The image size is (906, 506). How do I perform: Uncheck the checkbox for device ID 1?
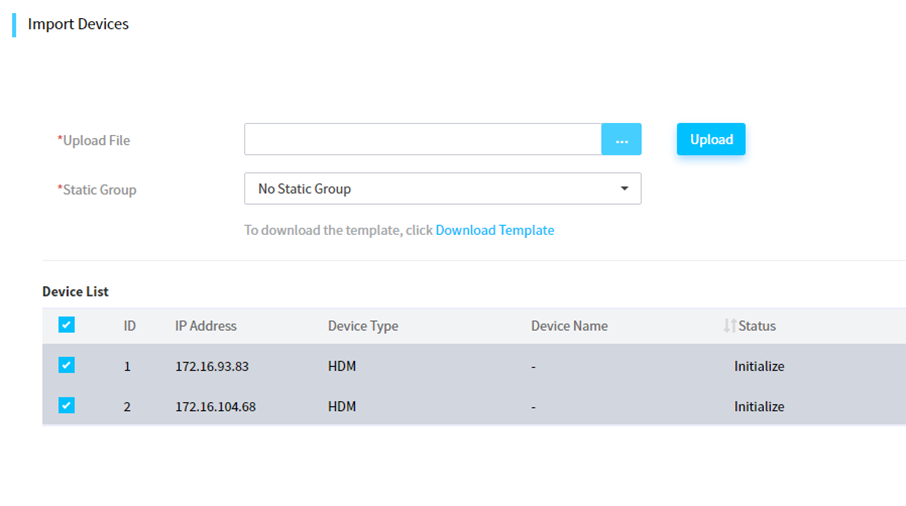(66, 365)
